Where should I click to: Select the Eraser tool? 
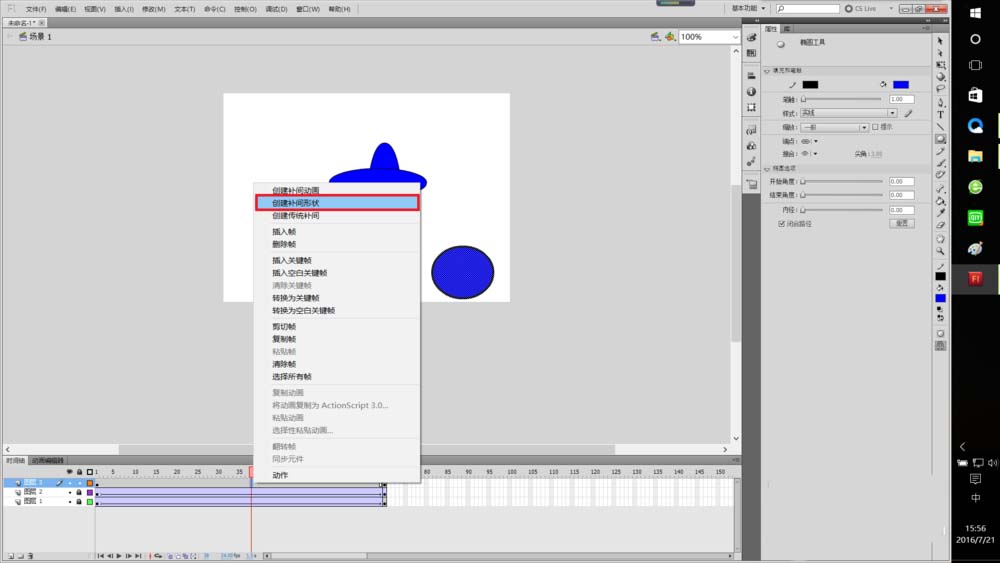pos(940,225)
